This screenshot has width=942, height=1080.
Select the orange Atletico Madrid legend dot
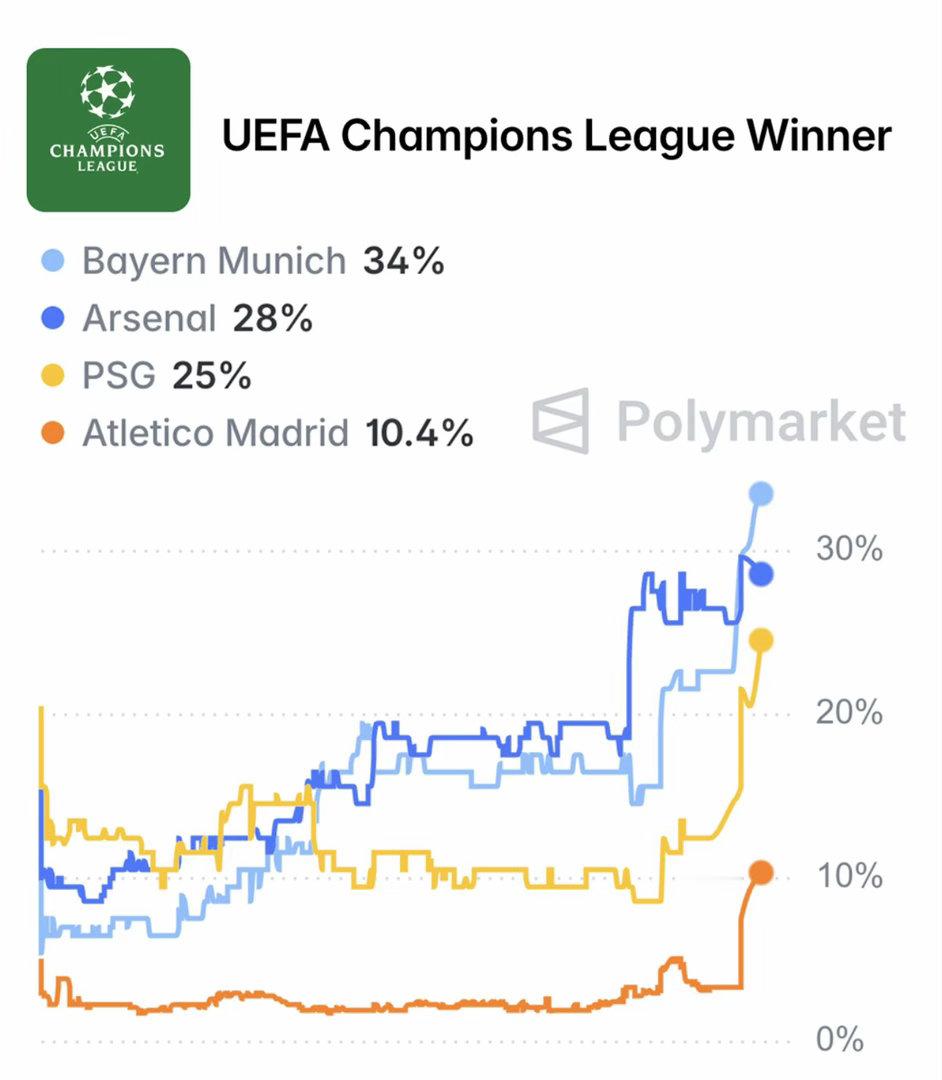[x=55, y=434]
